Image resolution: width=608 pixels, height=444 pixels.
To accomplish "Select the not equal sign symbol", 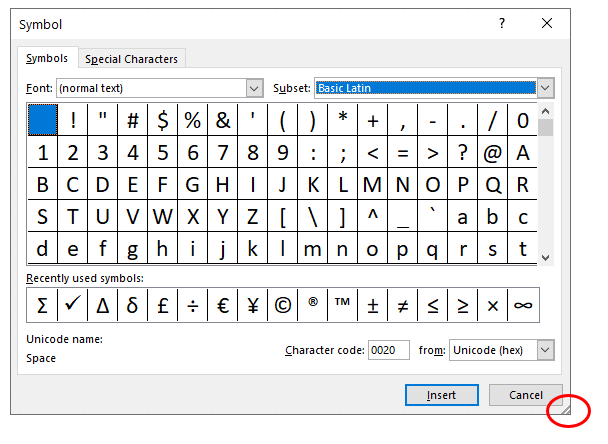I will [x=403, y=307].
